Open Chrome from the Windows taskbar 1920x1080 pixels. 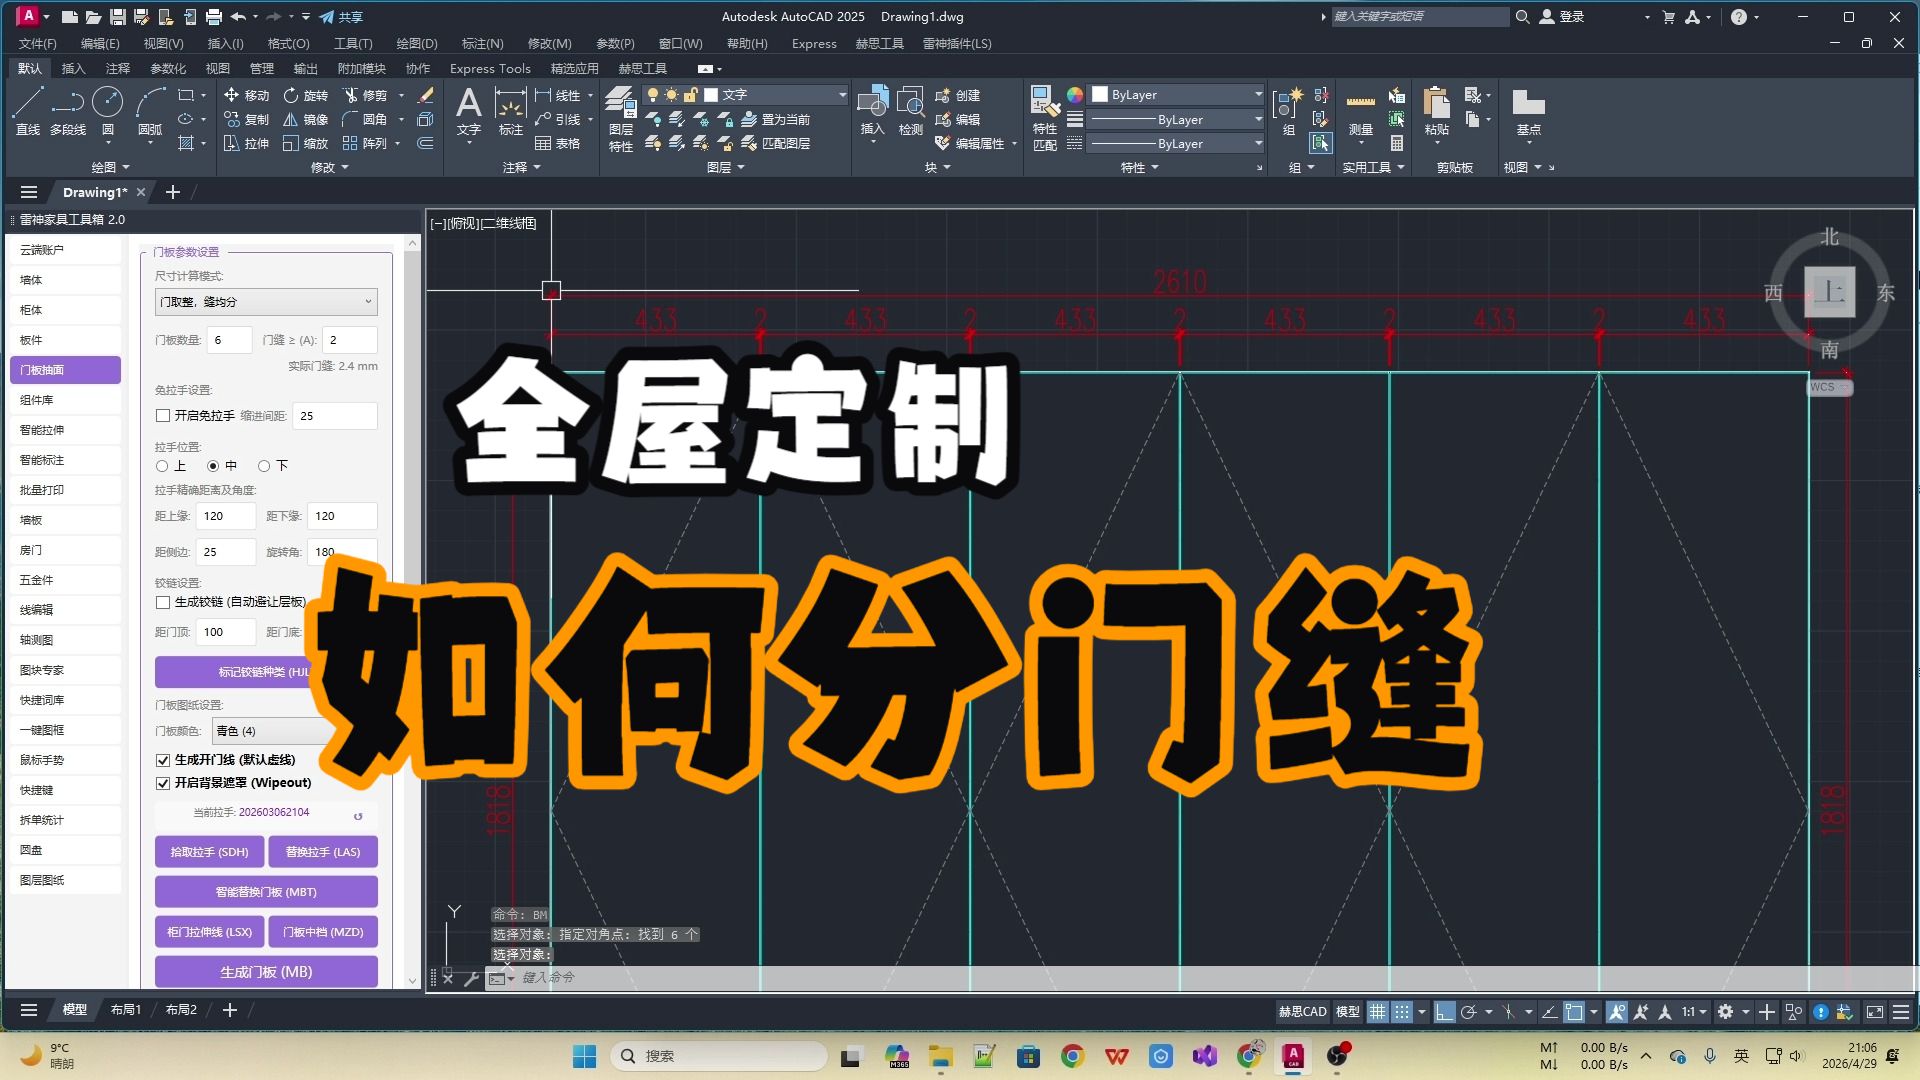1072,1056
